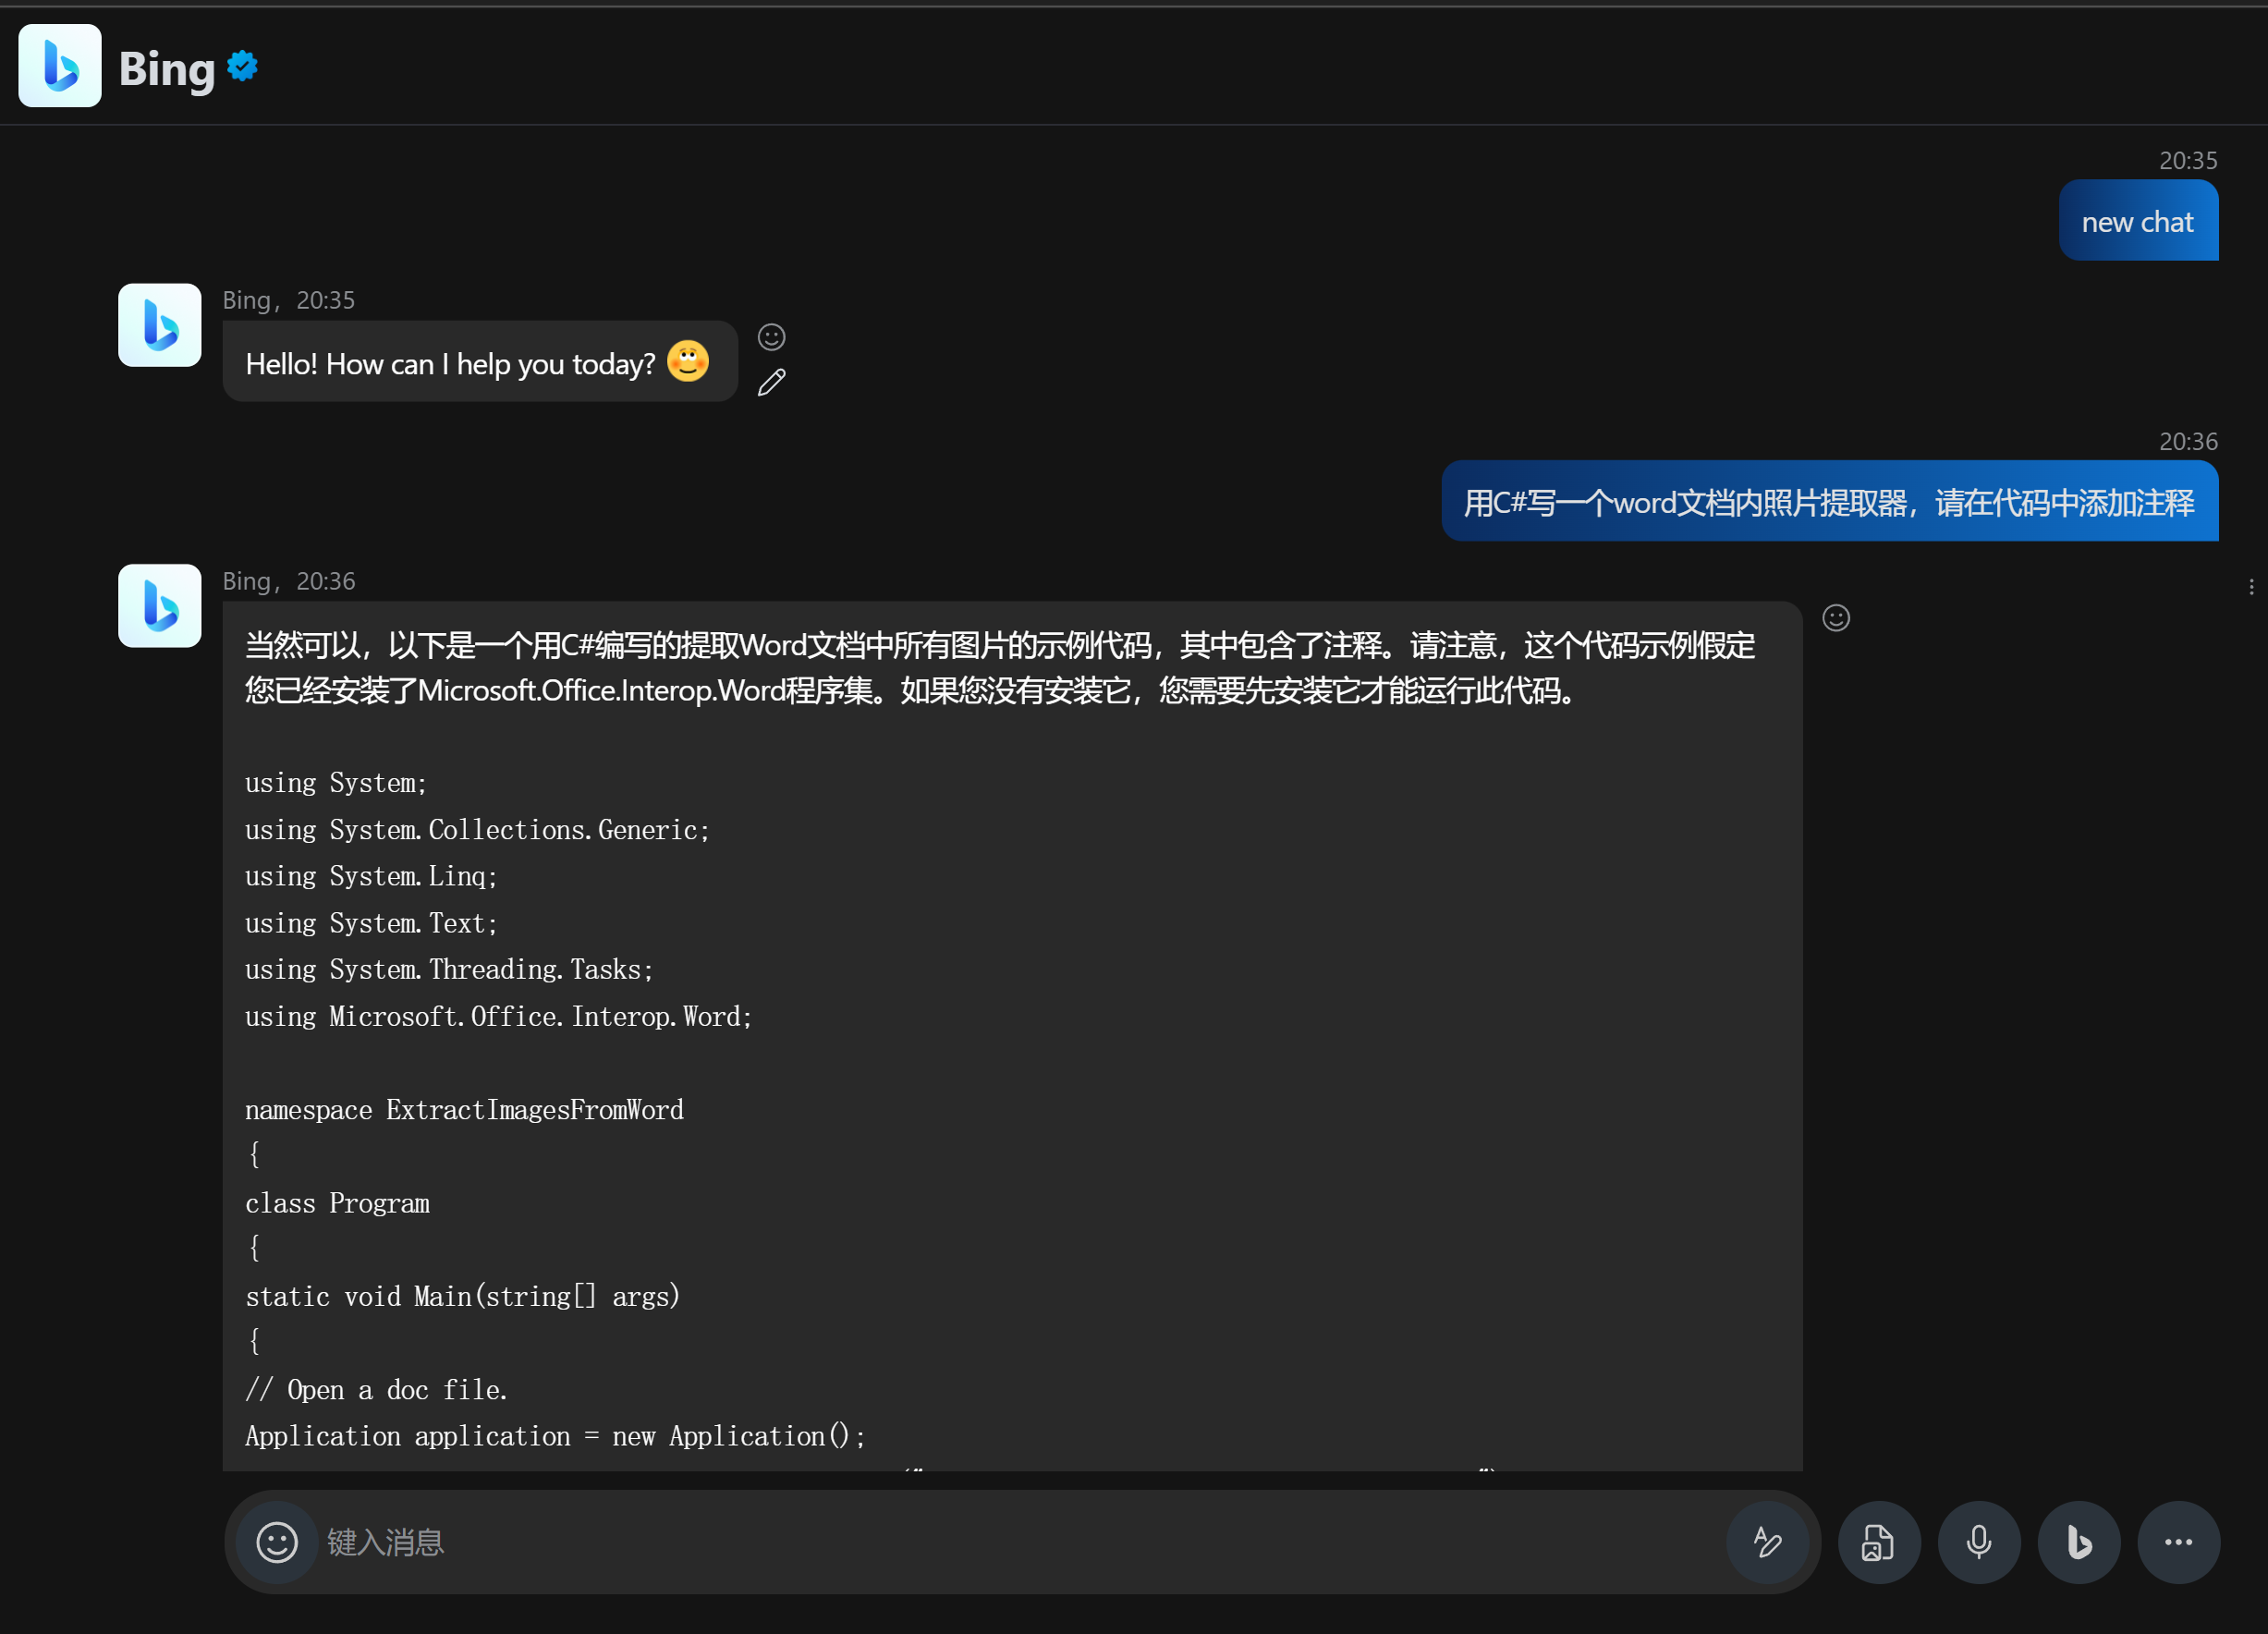Open the three-dot more options menu
This screenshot has width=2268, height=1634.
pos(2178,1542)
